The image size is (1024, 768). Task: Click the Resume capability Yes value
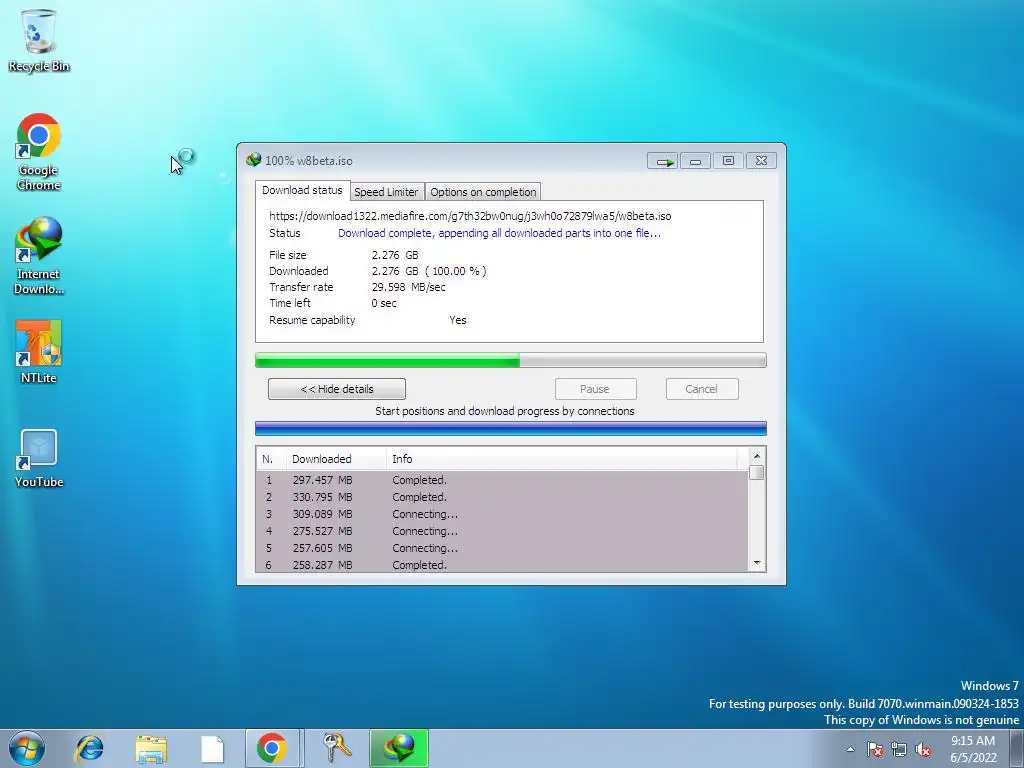458,320
